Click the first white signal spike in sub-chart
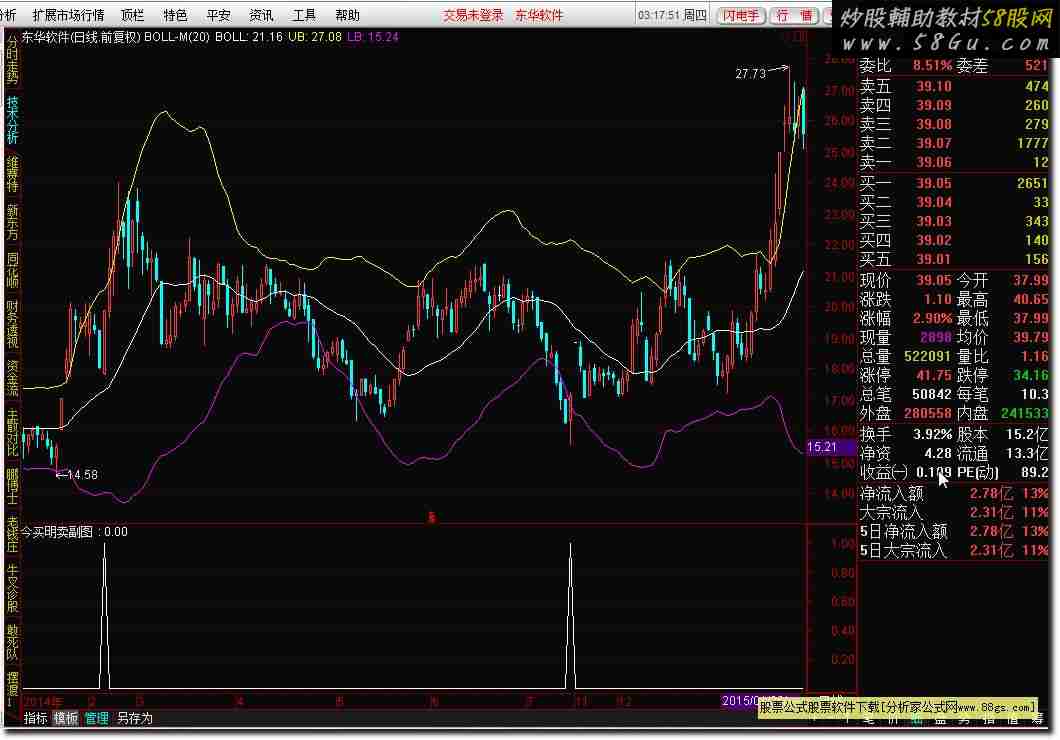The width and height of the screenshot is (1060, 740). tap(104, 615)
